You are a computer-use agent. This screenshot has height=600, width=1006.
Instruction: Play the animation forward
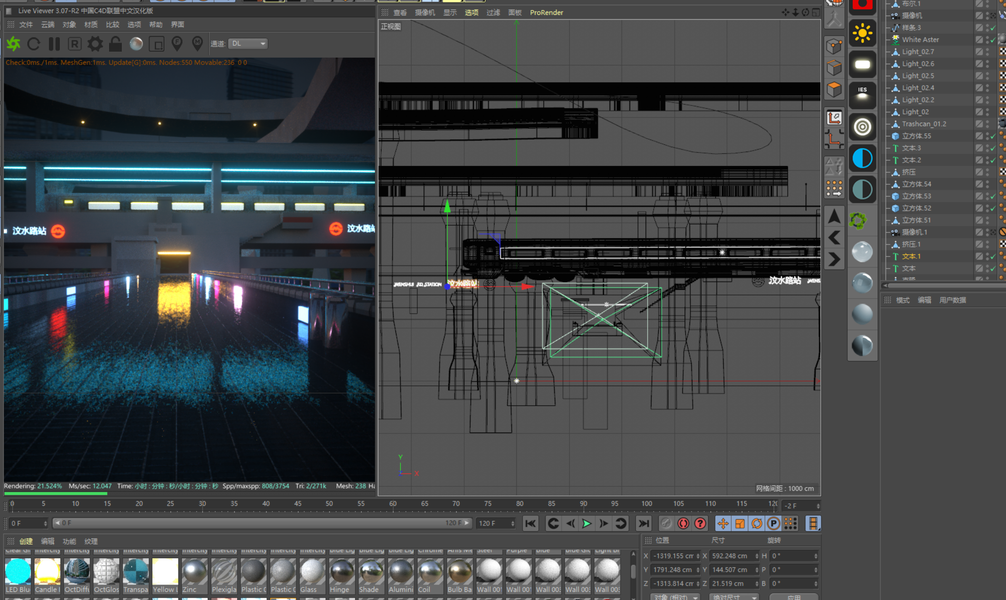point(586,524)
